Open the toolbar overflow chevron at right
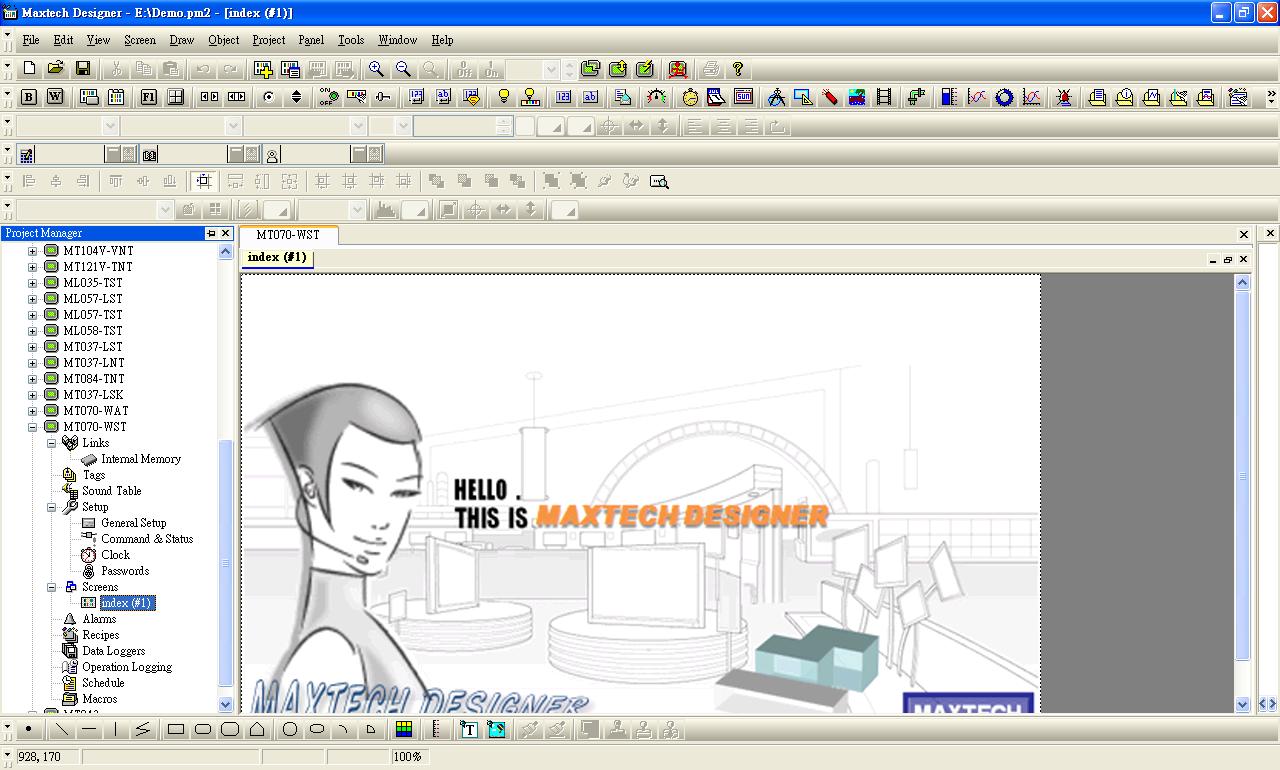 (1271, 97)
